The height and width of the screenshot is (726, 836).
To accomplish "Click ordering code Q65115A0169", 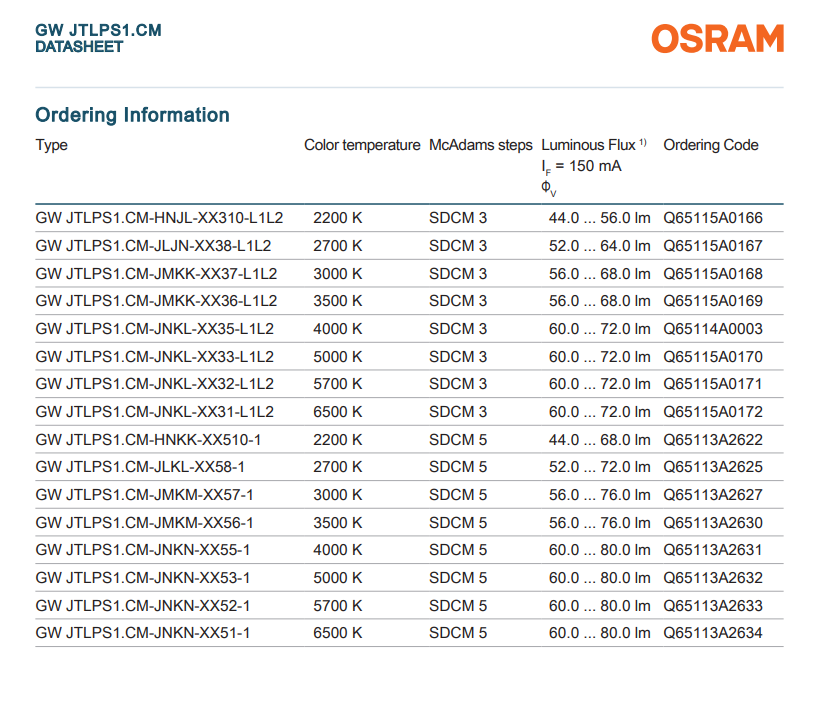I will [713, 301].
